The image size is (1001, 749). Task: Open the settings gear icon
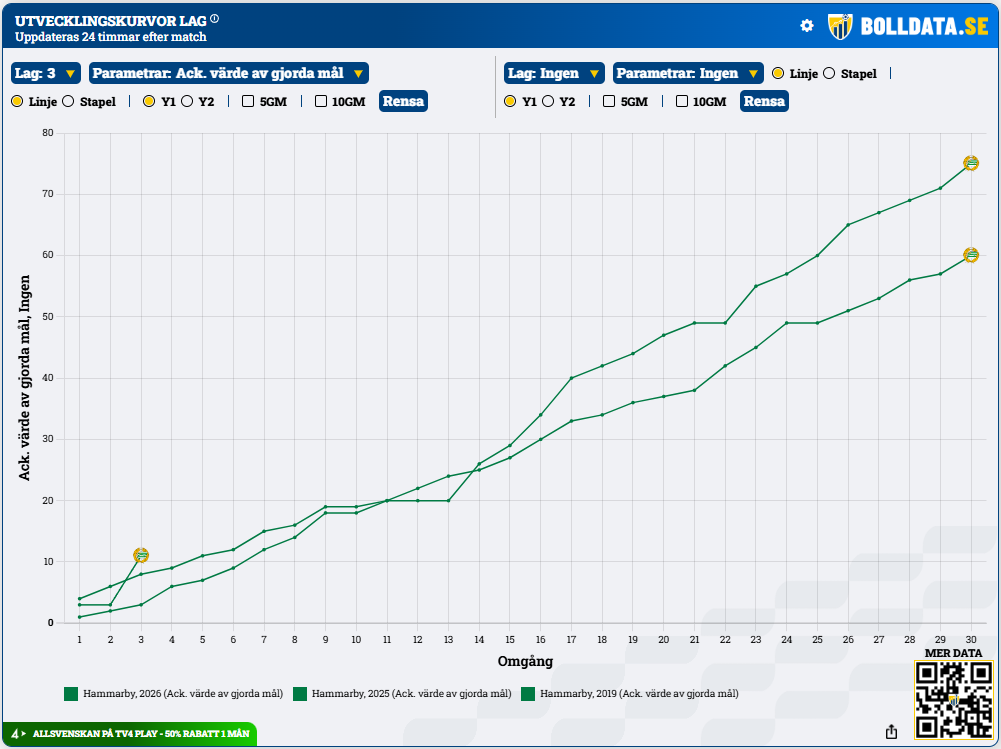click(x=807, y=26)
